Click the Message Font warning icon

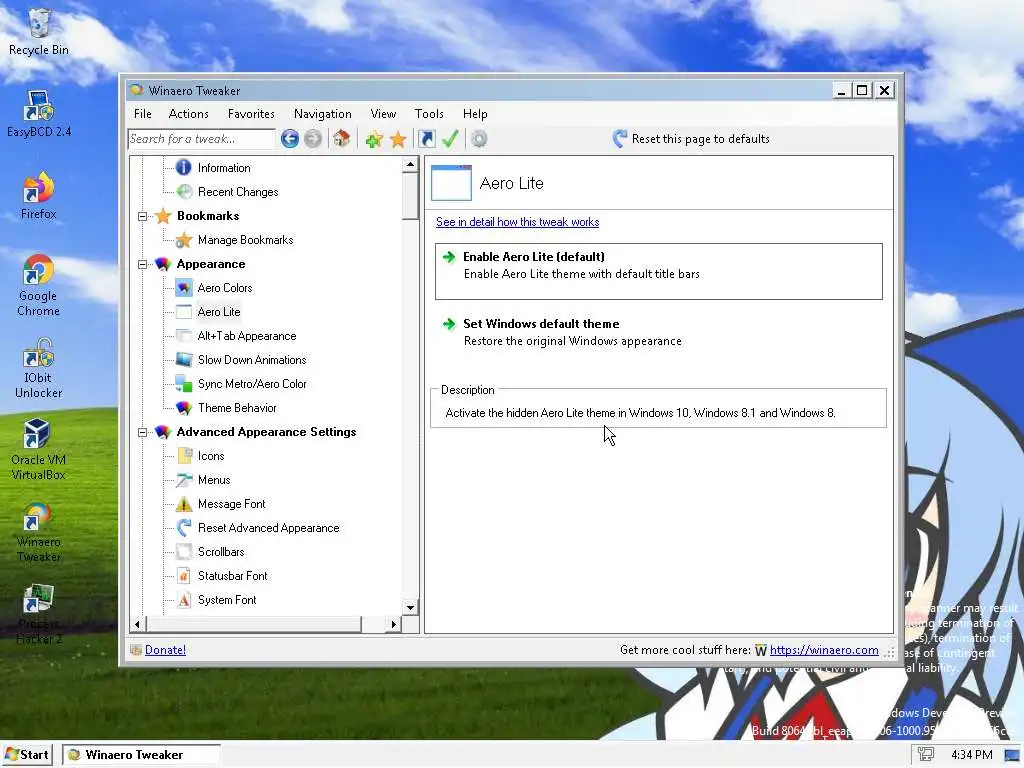(x=184, y=504)
